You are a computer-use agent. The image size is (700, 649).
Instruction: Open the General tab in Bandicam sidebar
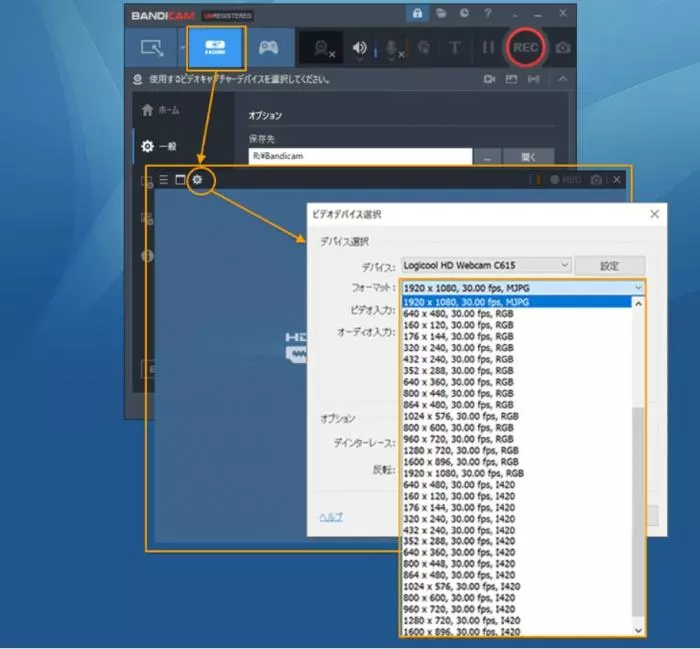[x=159, y=146]
